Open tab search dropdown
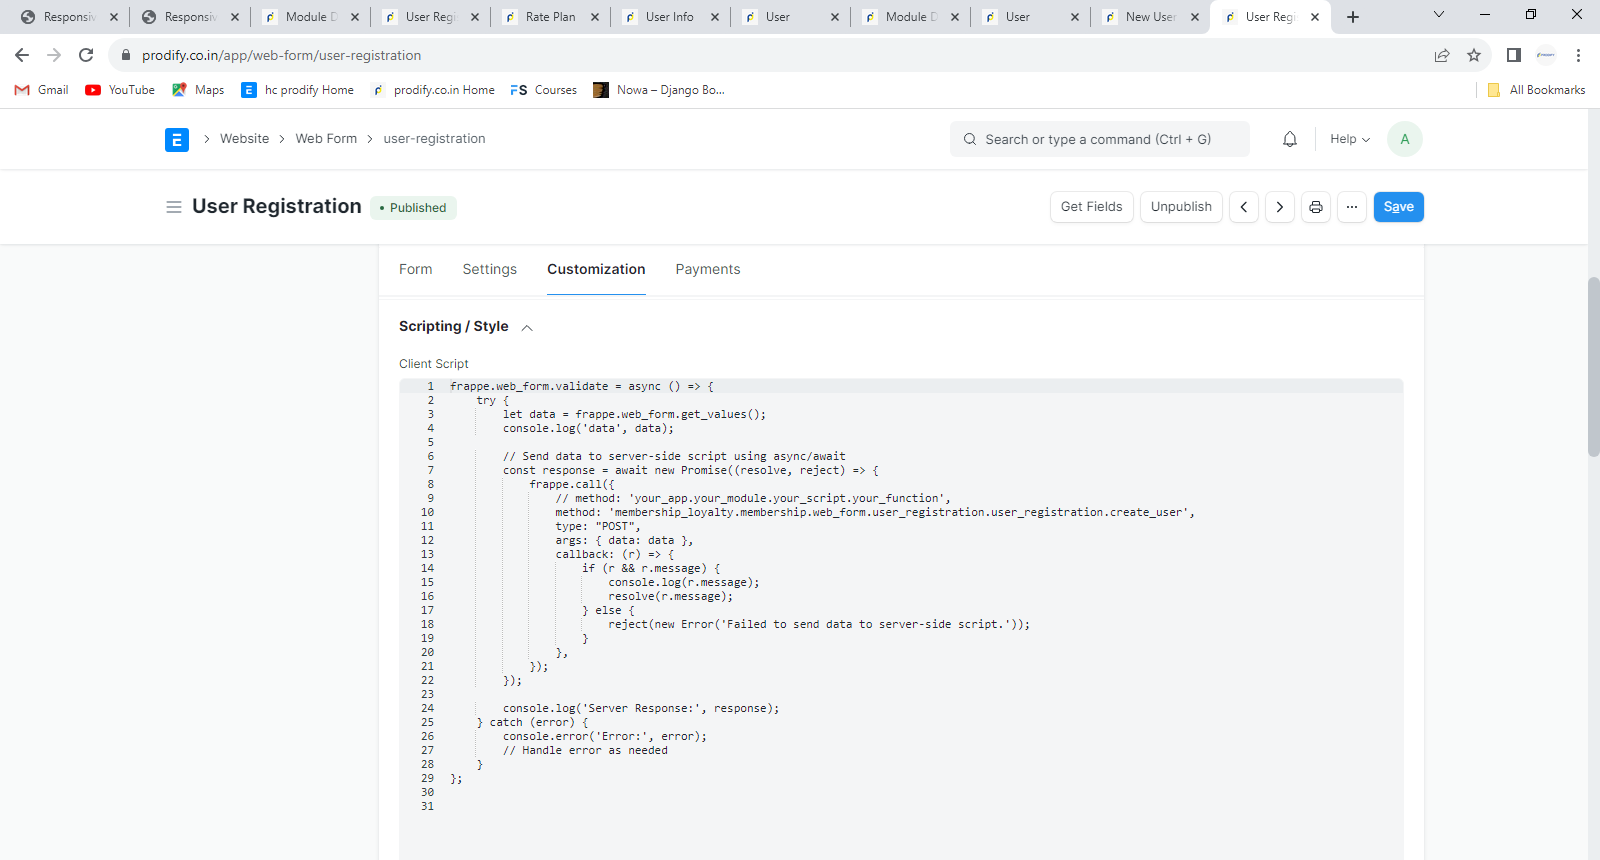1600x860 pixels. click(x=1439, y=15)
